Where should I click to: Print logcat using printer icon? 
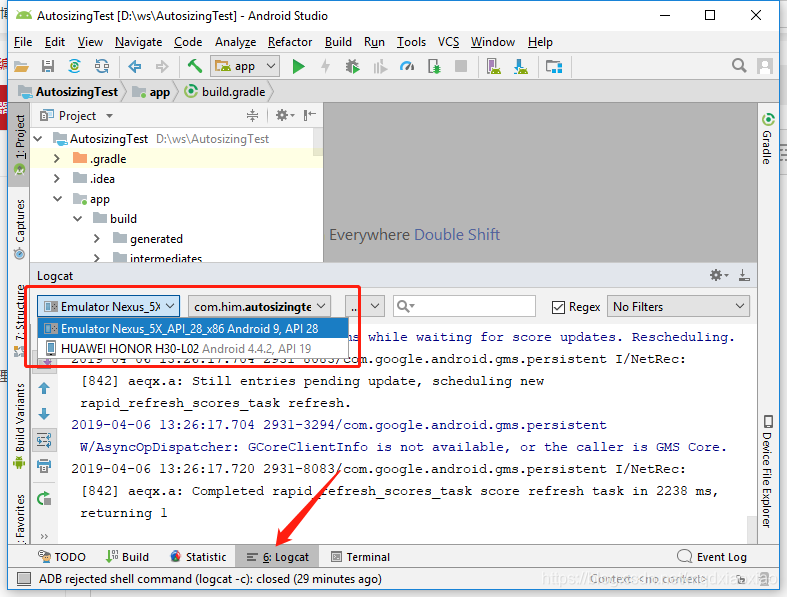coord(44,466)
